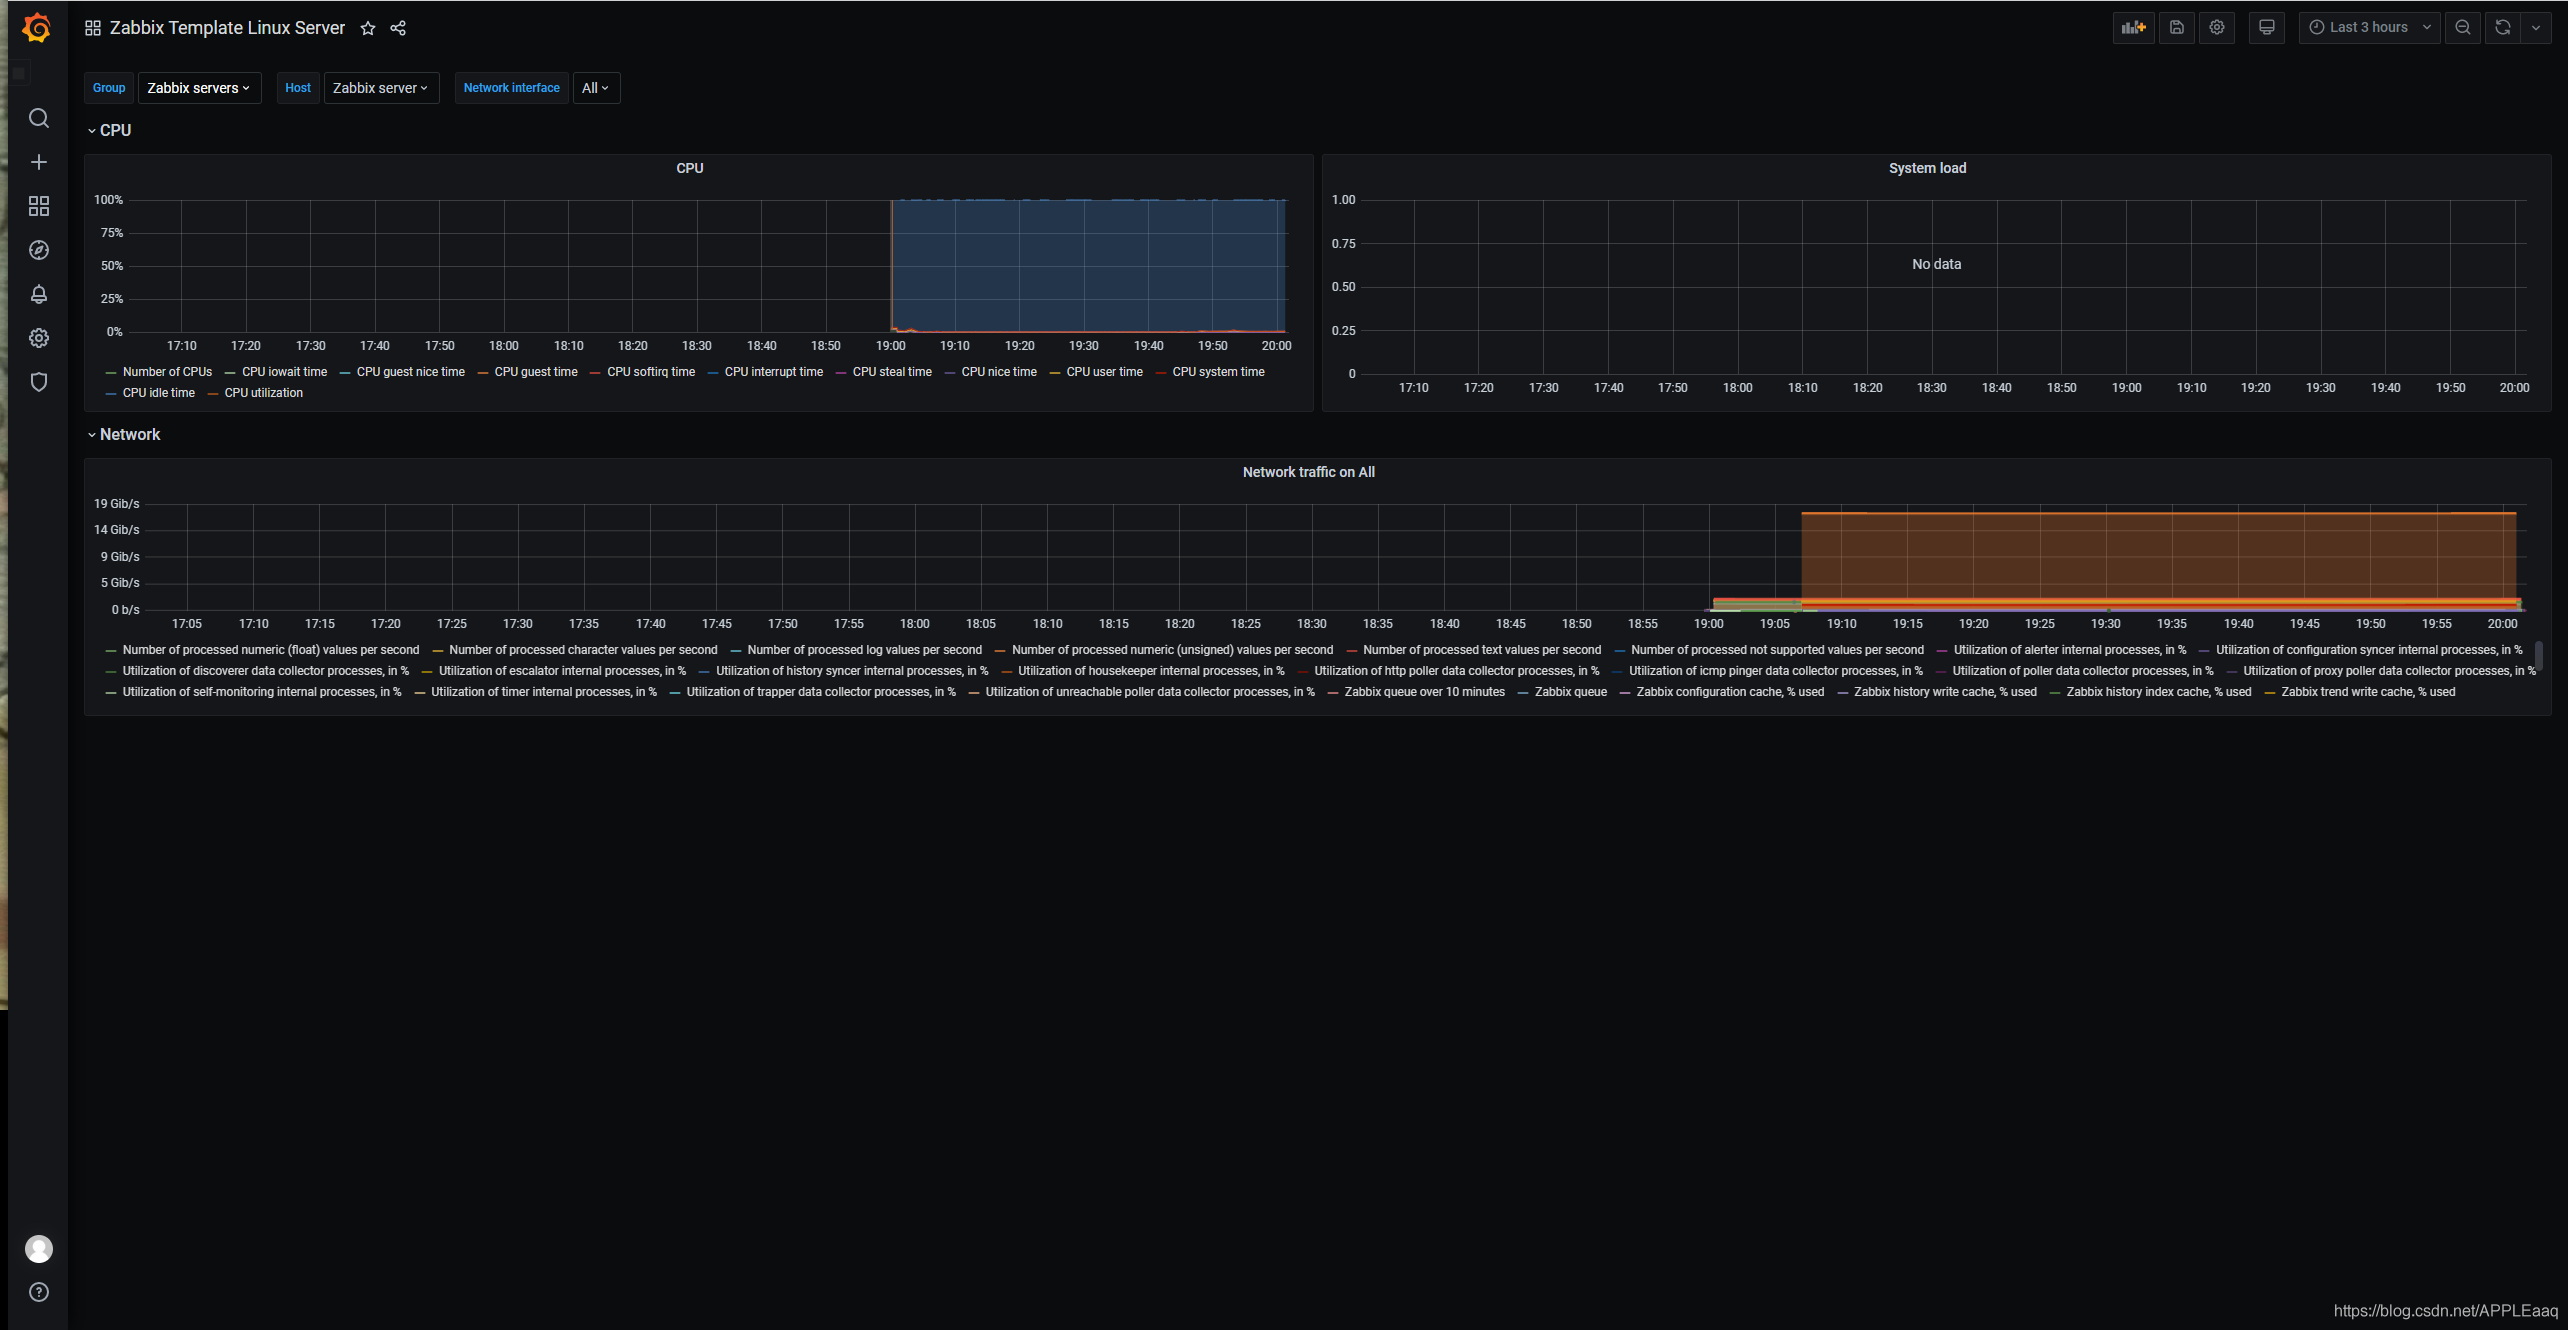2568x1330 pixels.
Task: Toggle CPU nice time legend series
Action: tap(999, 372)
